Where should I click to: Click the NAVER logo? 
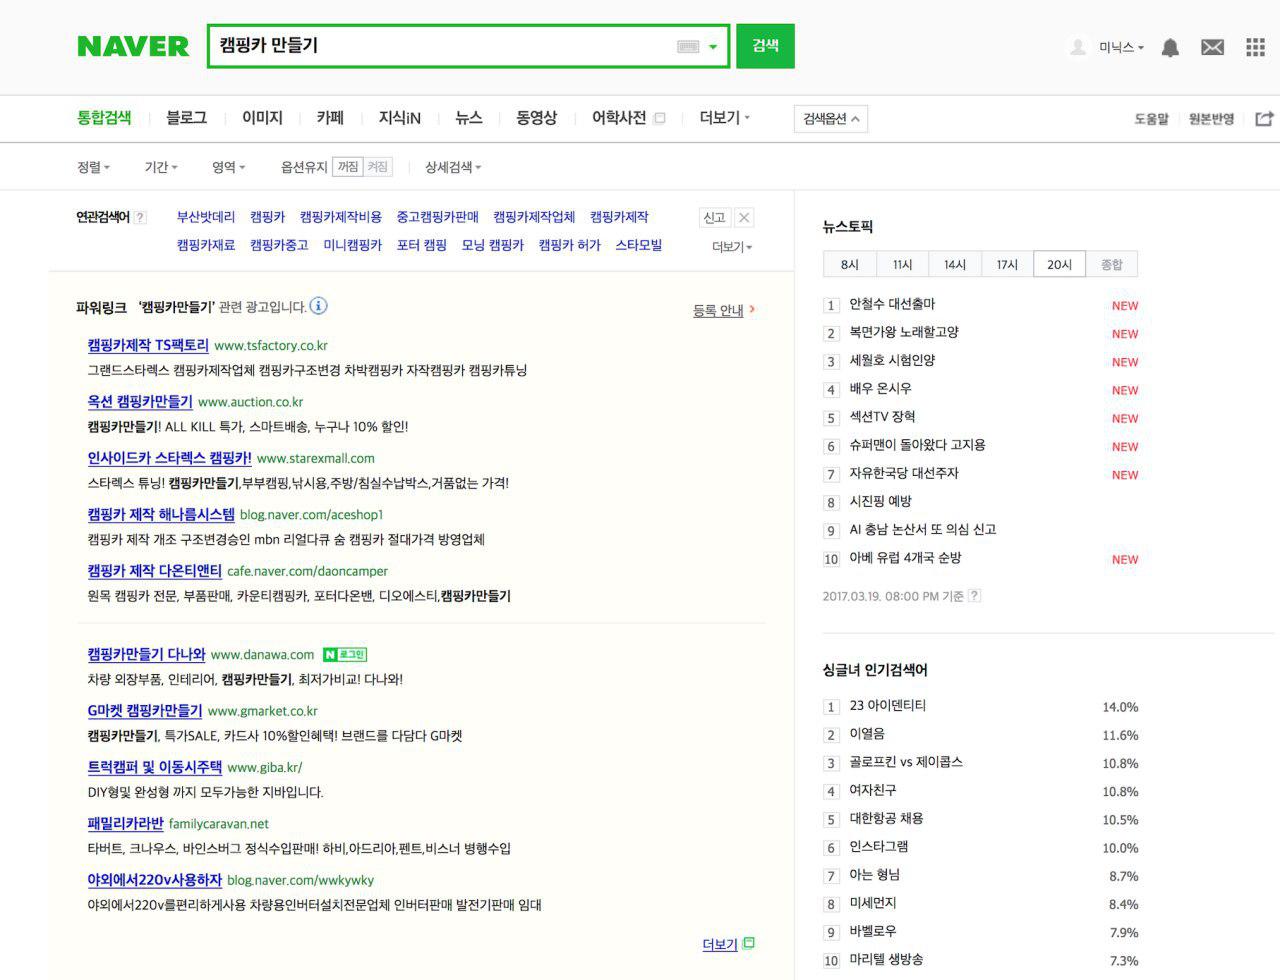point(133,46)
